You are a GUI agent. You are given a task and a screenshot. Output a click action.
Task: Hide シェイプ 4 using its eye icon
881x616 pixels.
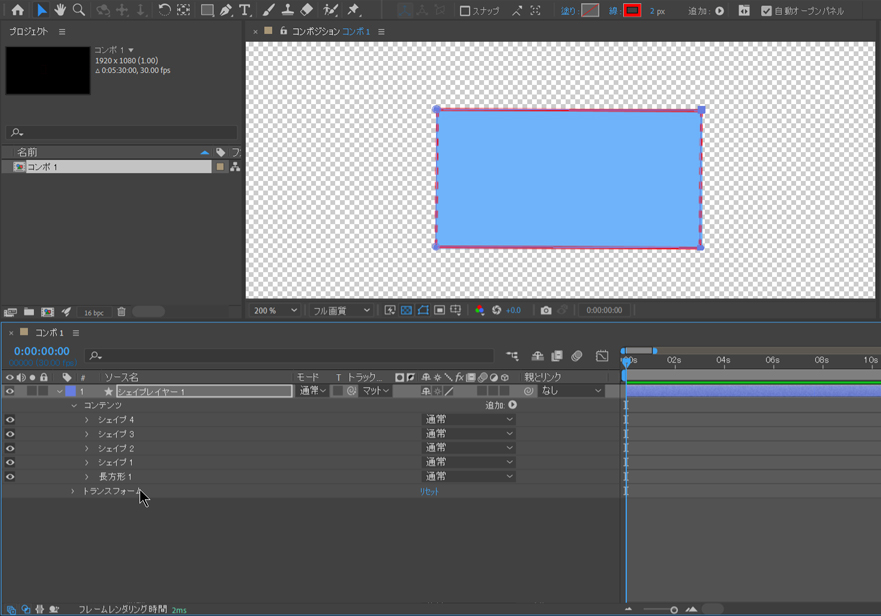point(10,420)
